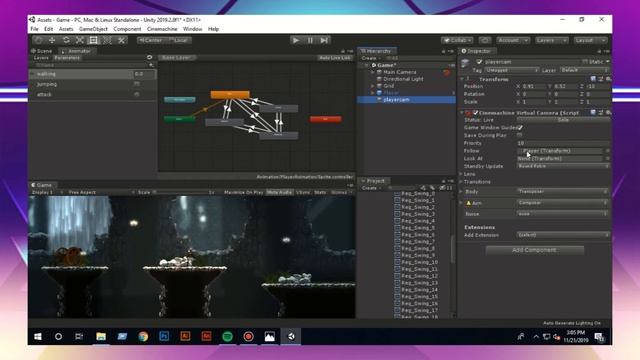640x360 pixels.
Task: Click the Base Layer breadcrumb
Action: (177, 58)
